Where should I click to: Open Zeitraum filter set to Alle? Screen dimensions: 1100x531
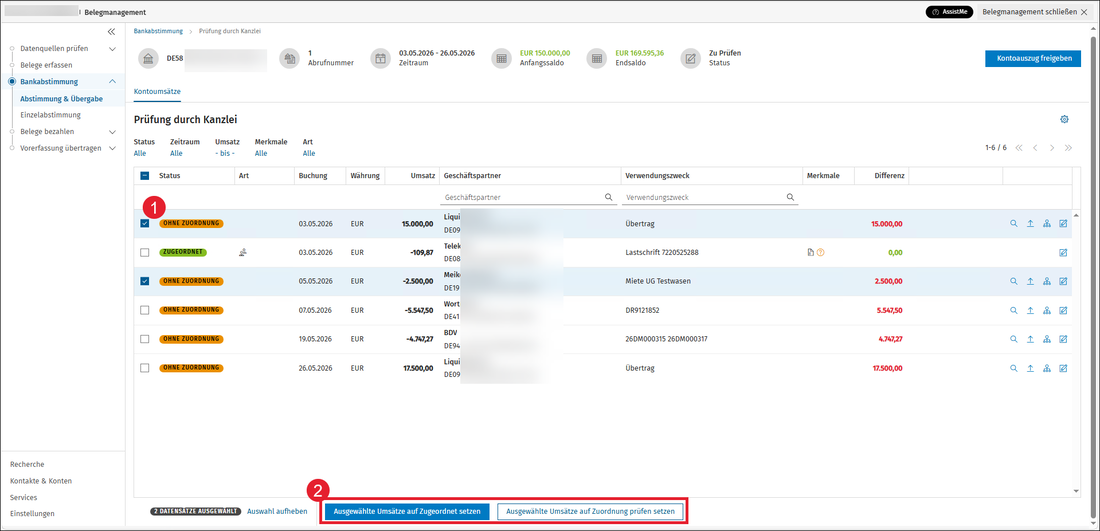point(176,153)
